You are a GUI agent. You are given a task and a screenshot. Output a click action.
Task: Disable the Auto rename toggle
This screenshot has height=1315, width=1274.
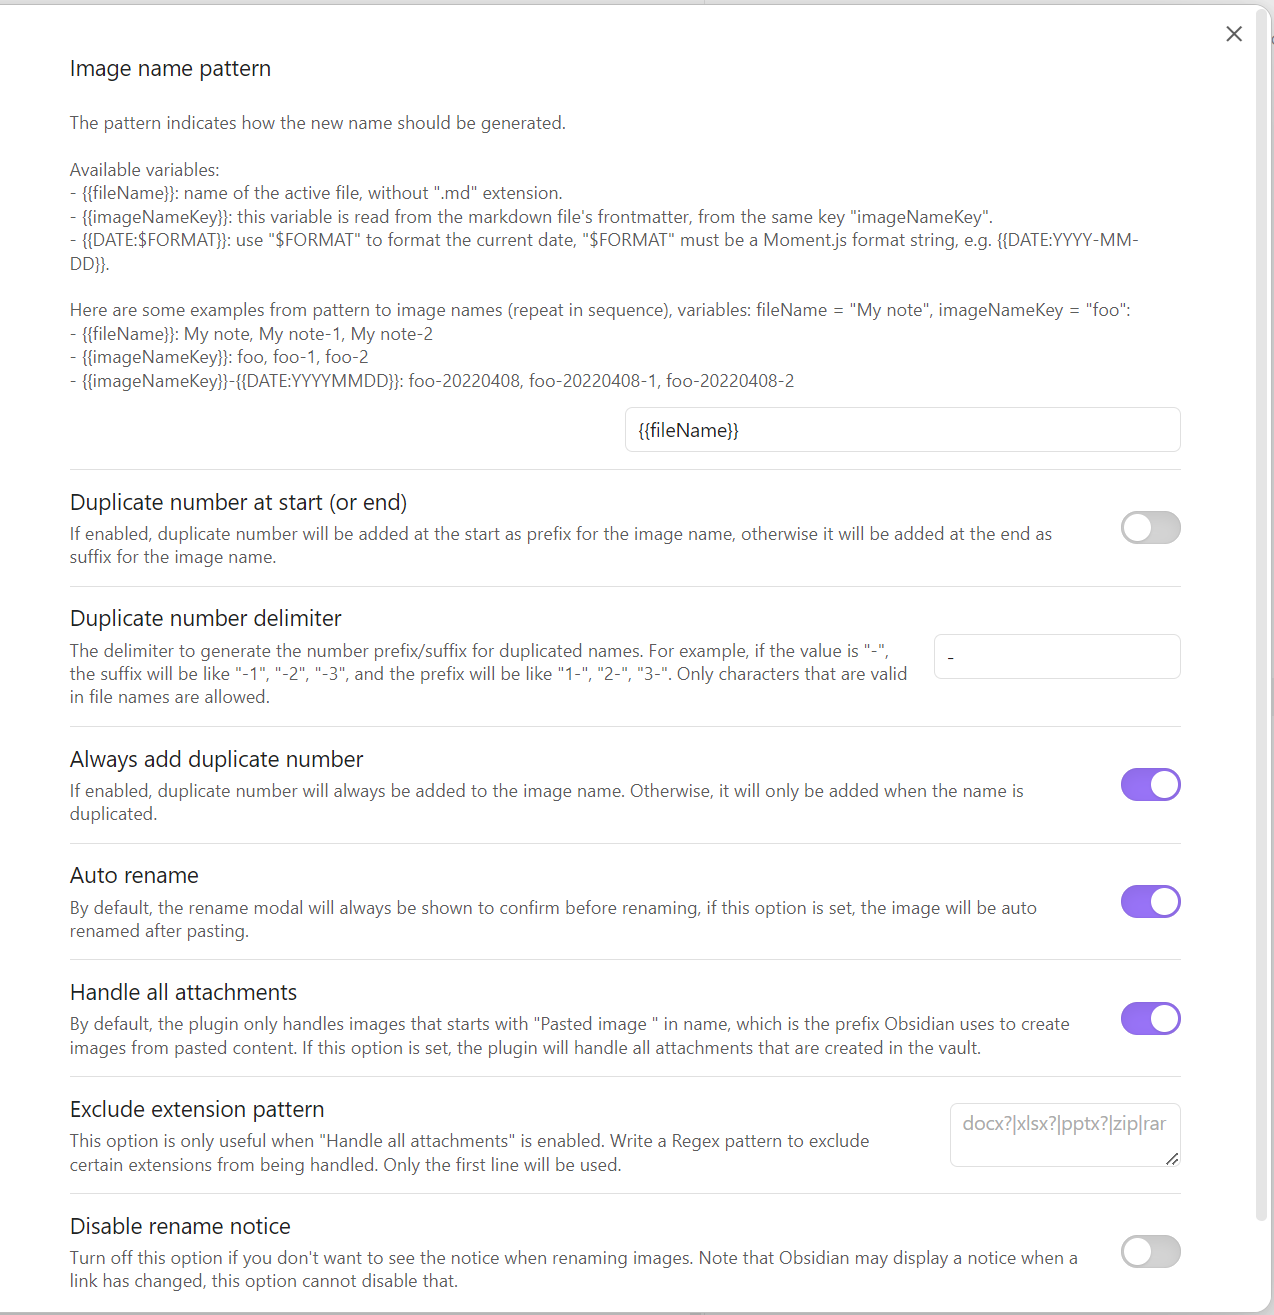pyautogui.click(x=1150, y=902)
